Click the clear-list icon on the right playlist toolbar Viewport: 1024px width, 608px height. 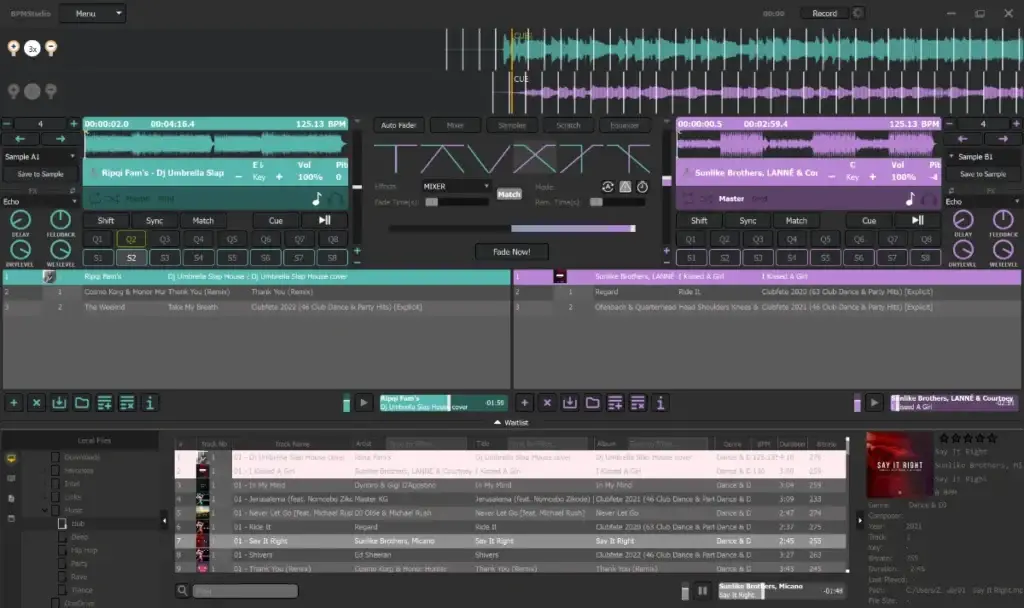[638, 403]
